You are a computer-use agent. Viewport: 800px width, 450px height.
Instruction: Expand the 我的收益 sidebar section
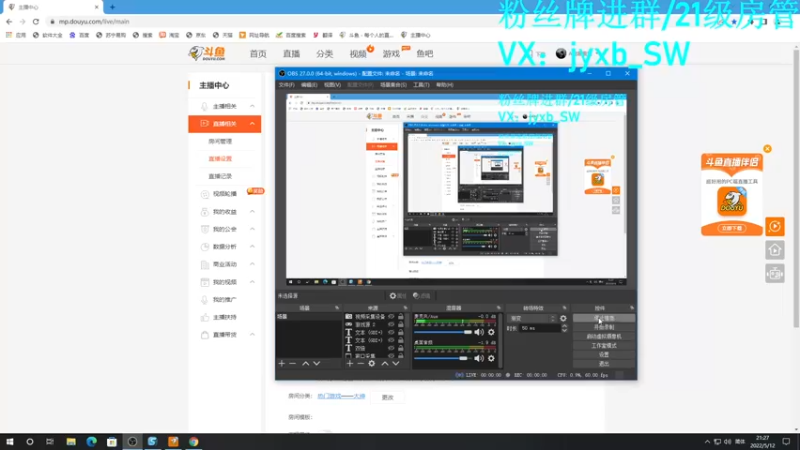tap(252, 212)
